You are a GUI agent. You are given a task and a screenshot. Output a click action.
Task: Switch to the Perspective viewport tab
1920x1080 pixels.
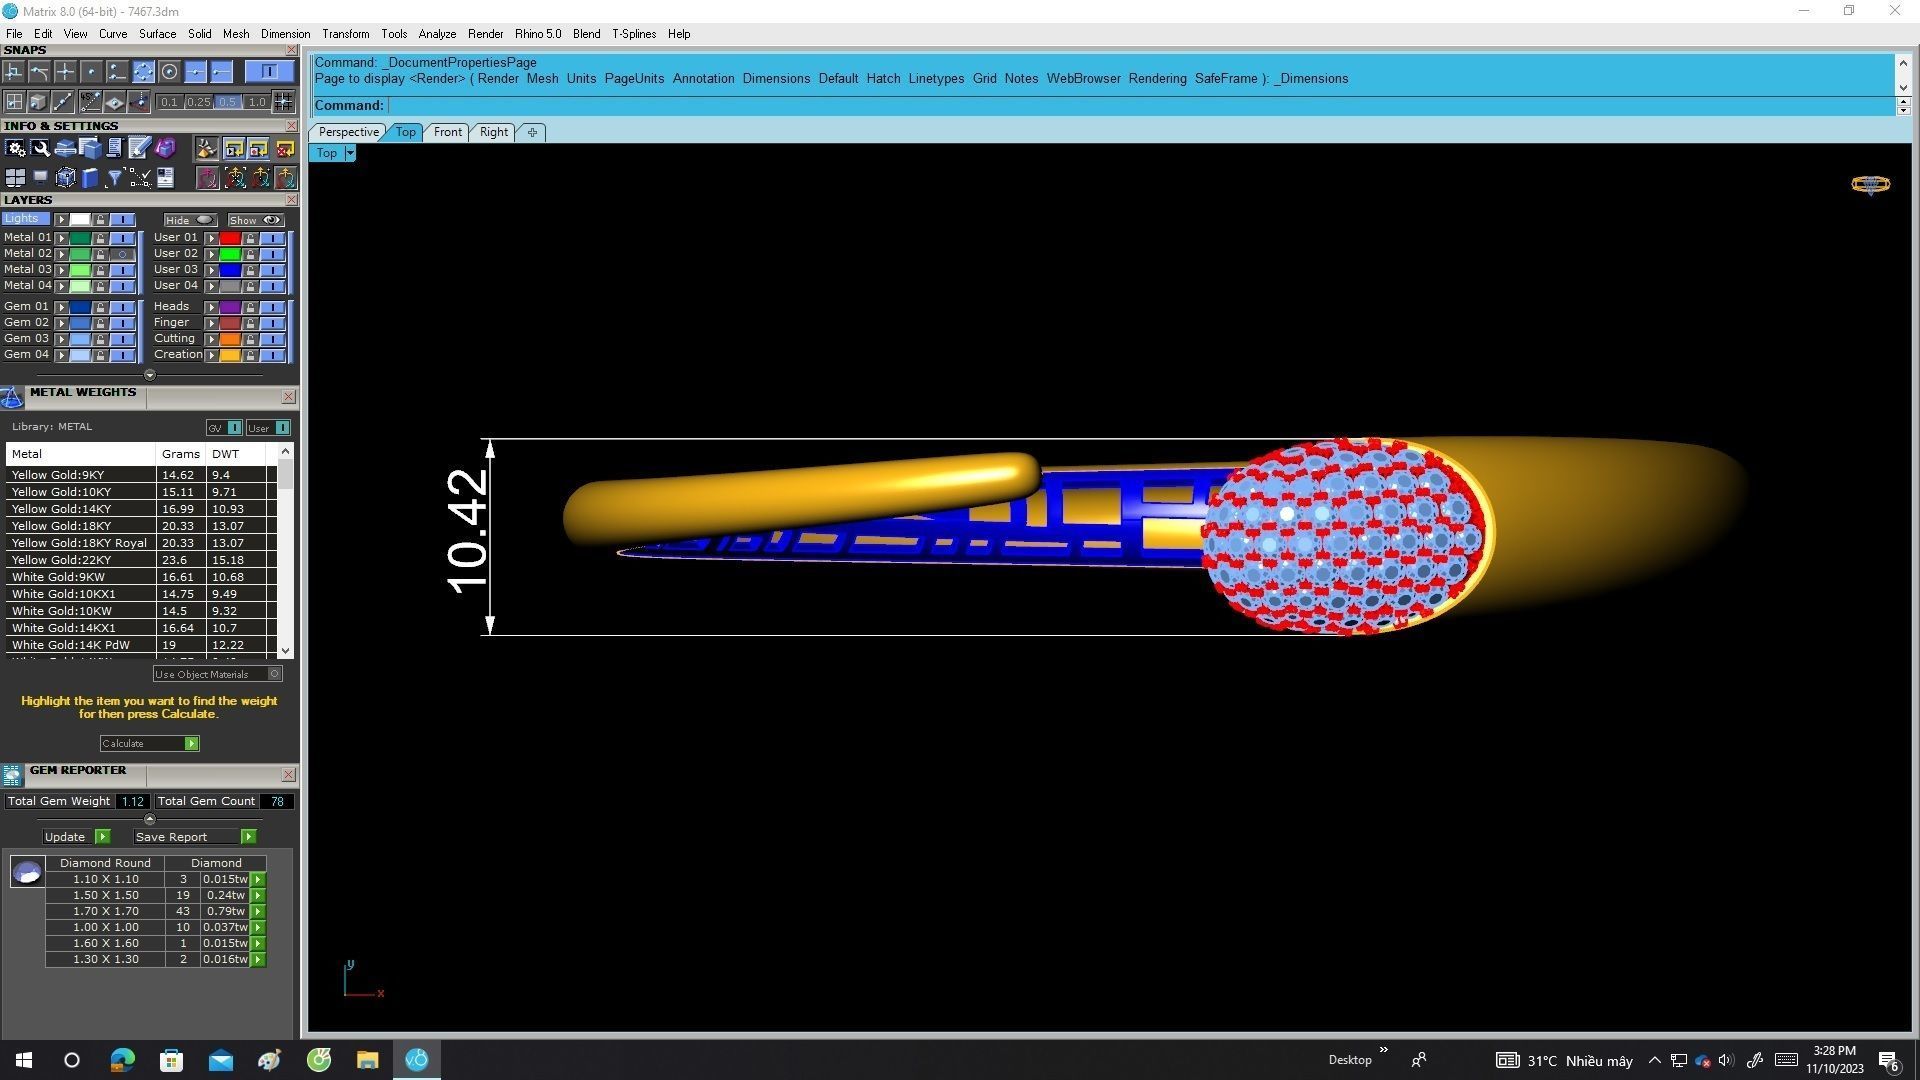tap(347, 132)
